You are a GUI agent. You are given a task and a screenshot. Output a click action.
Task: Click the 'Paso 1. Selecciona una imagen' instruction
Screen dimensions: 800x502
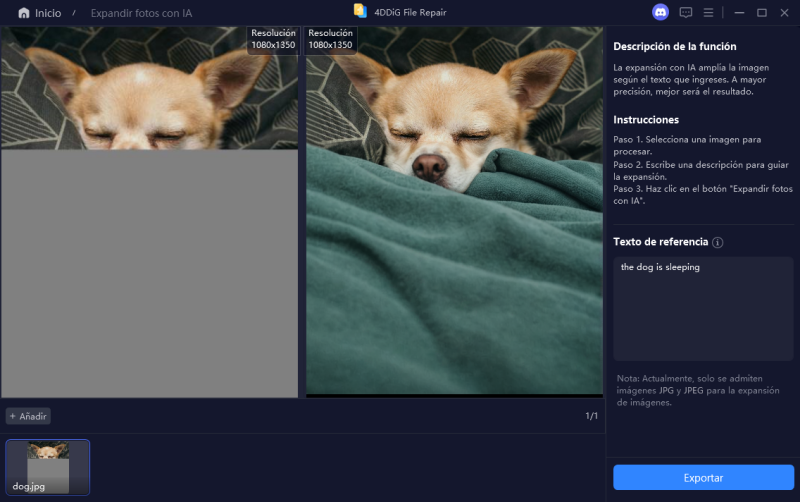(x=687, y=145)
